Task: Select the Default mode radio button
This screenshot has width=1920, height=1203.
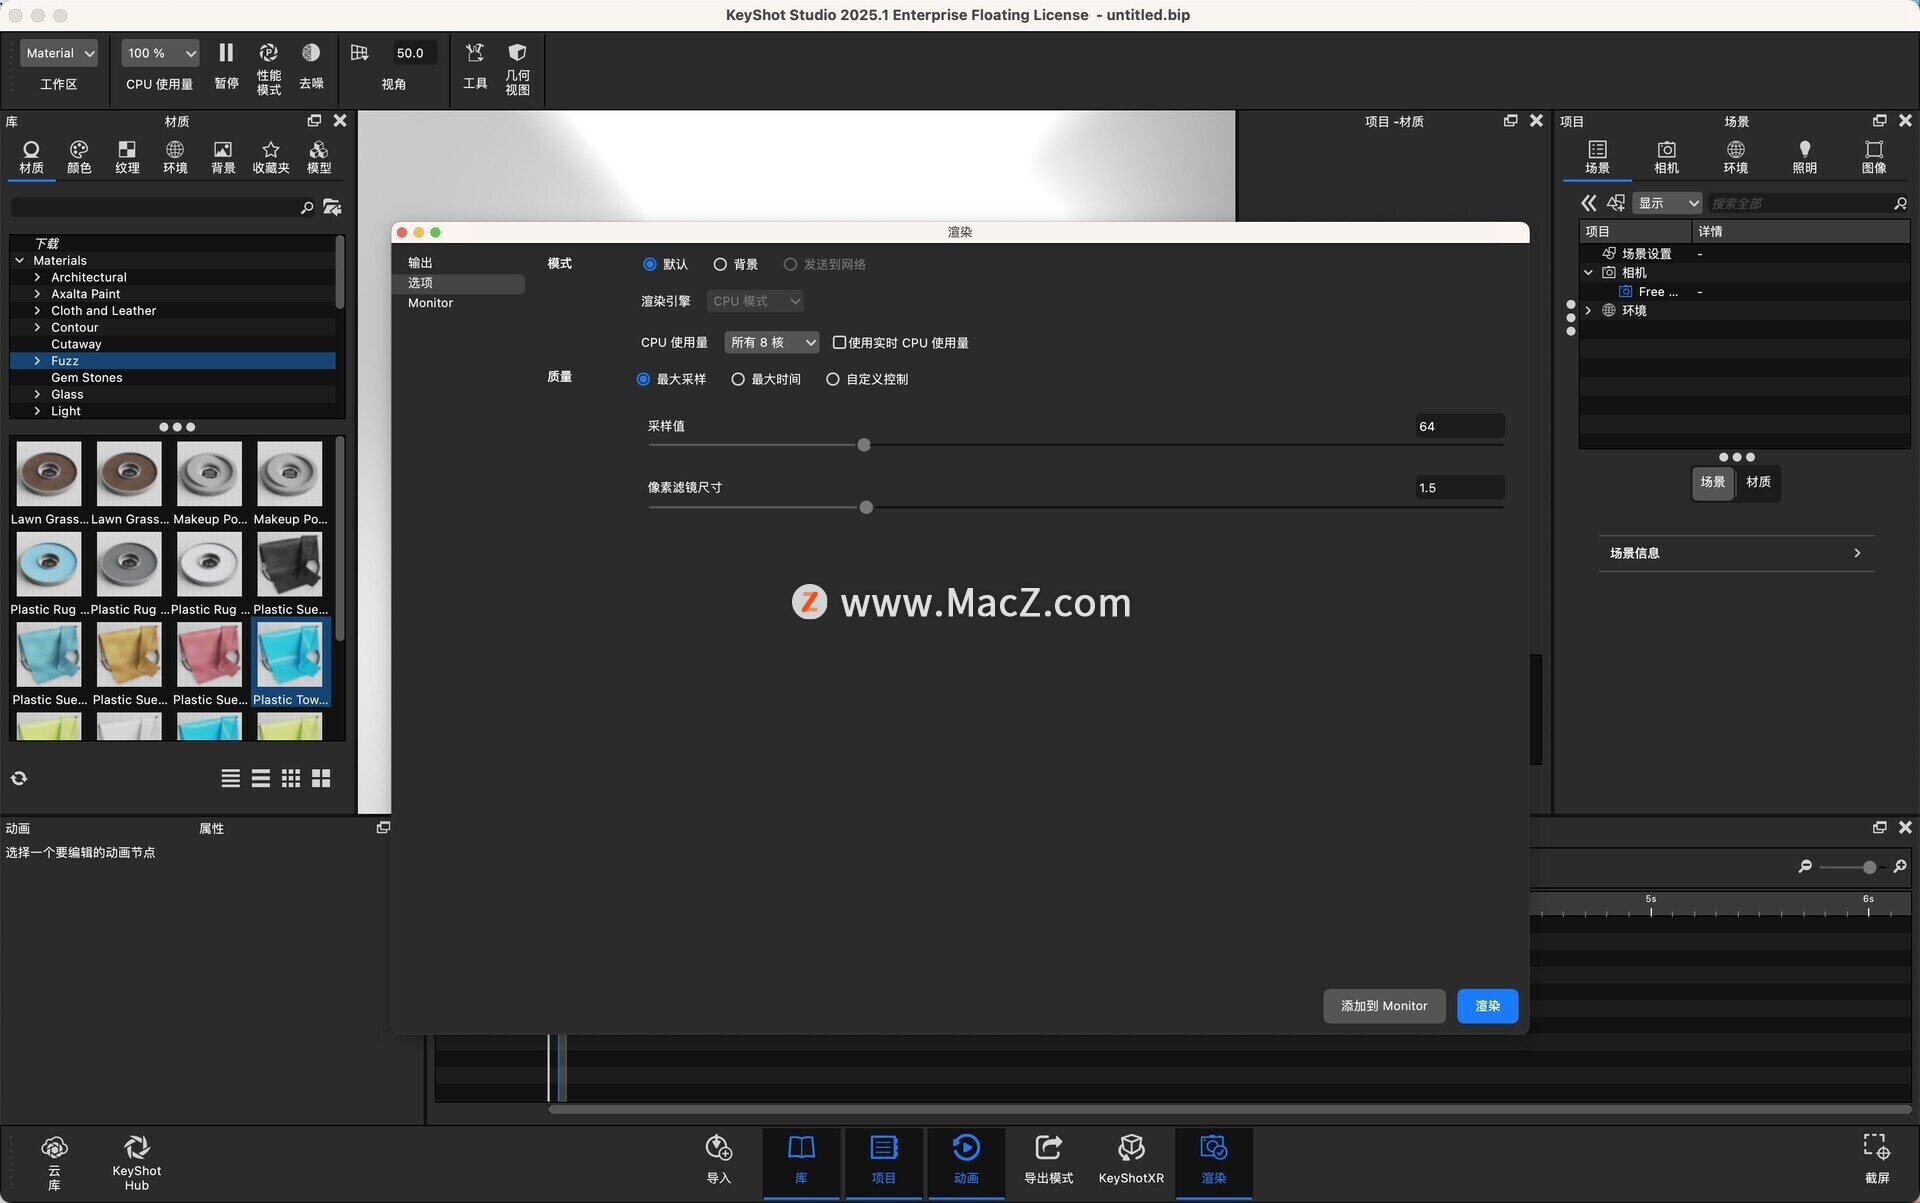Action: (x=650, y=264)
